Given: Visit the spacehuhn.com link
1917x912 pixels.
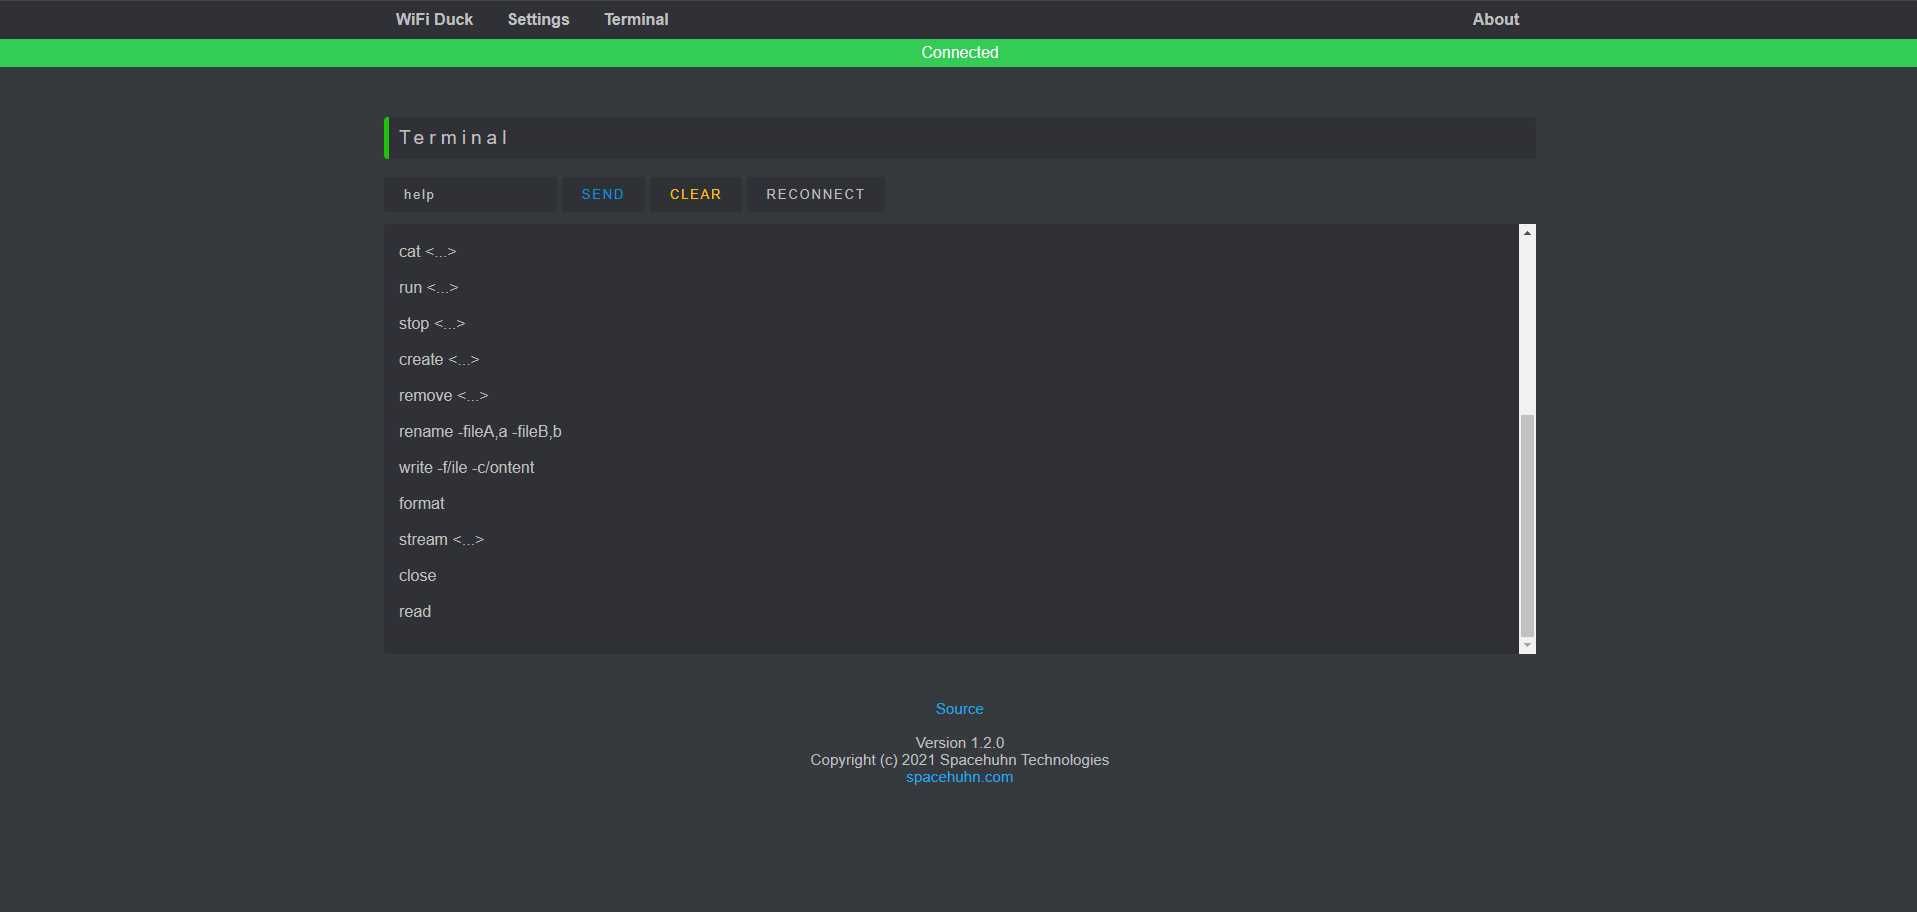Looking at the screenshot, I should coord(959,777).
